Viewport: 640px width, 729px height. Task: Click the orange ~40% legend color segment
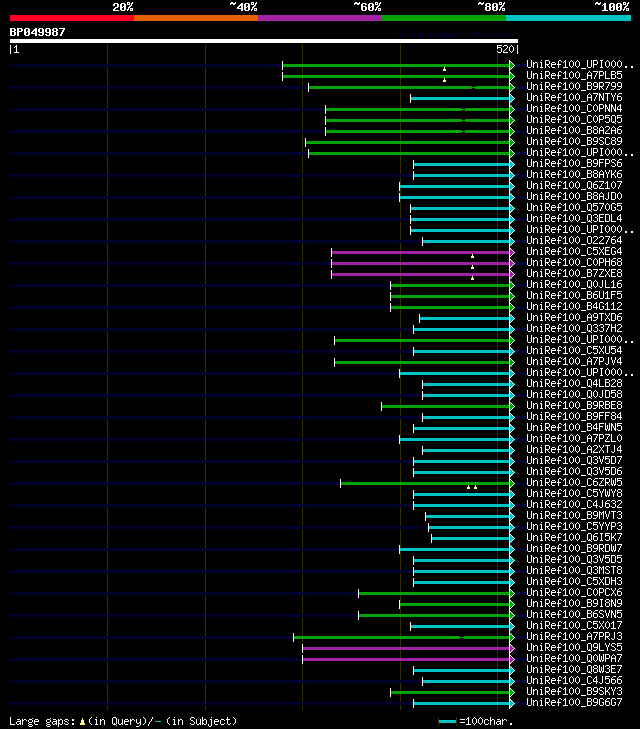[x=196, y=18]
